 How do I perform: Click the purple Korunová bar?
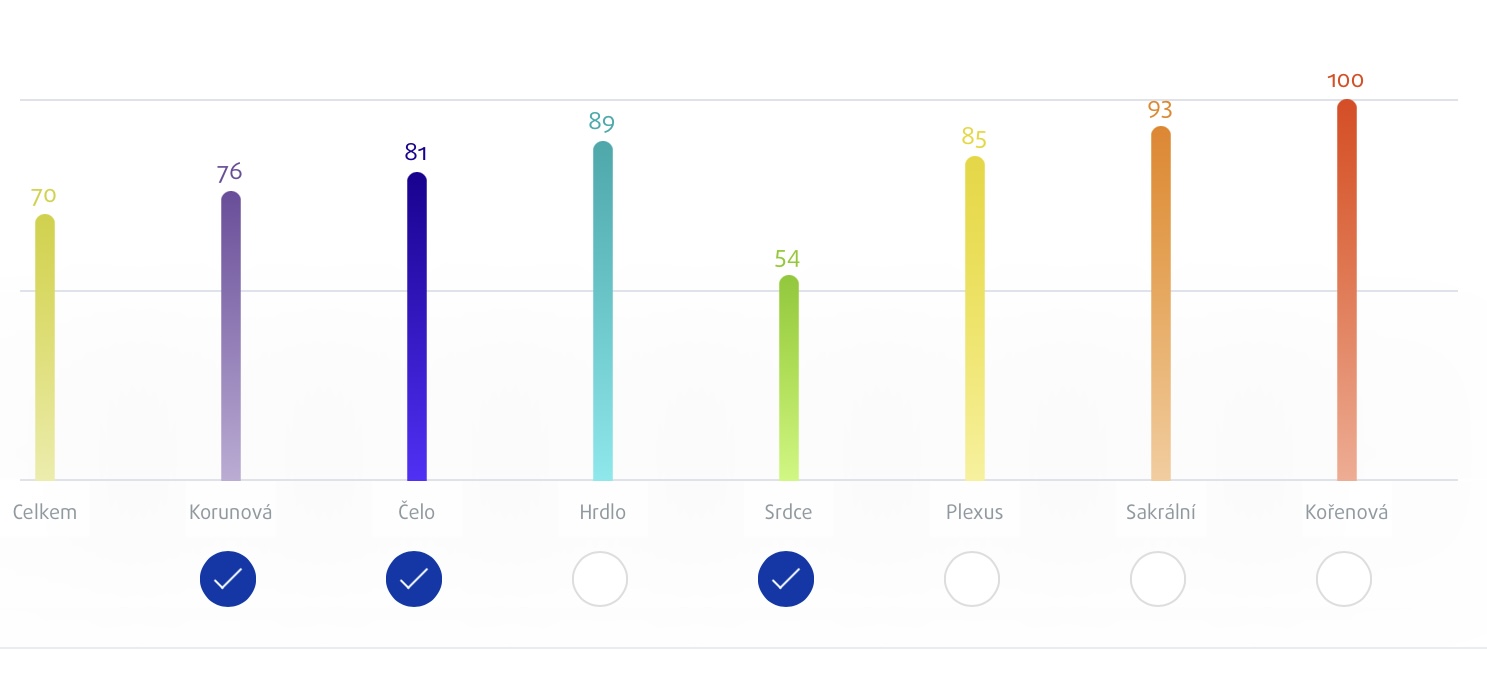click(x=231, y=336)
